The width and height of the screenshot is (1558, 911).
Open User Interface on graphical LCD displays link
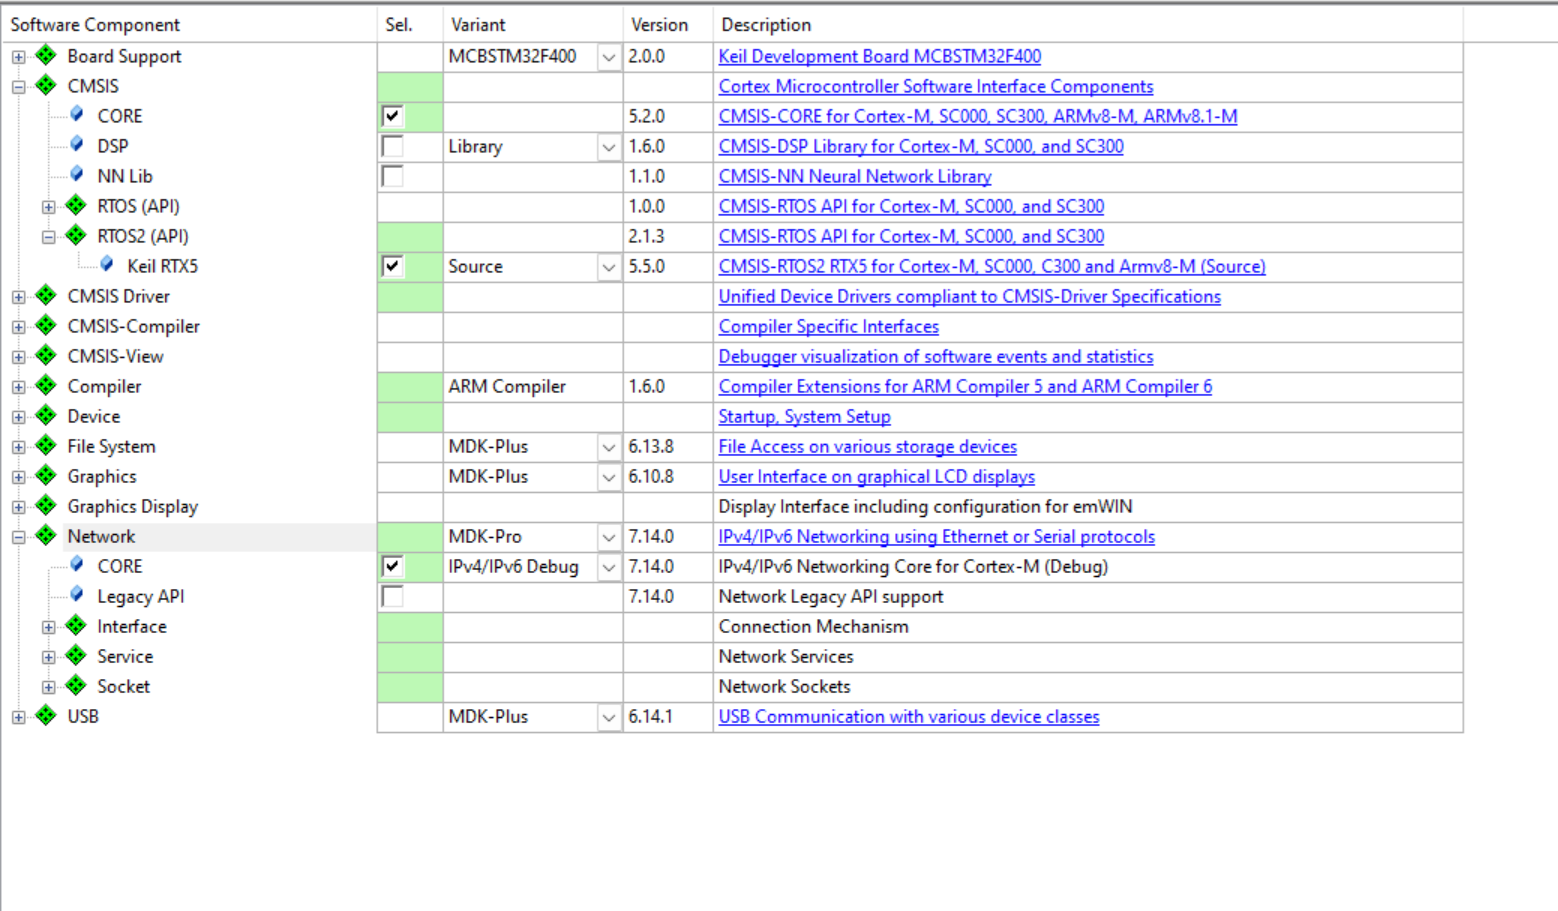[x=876, y=476]
